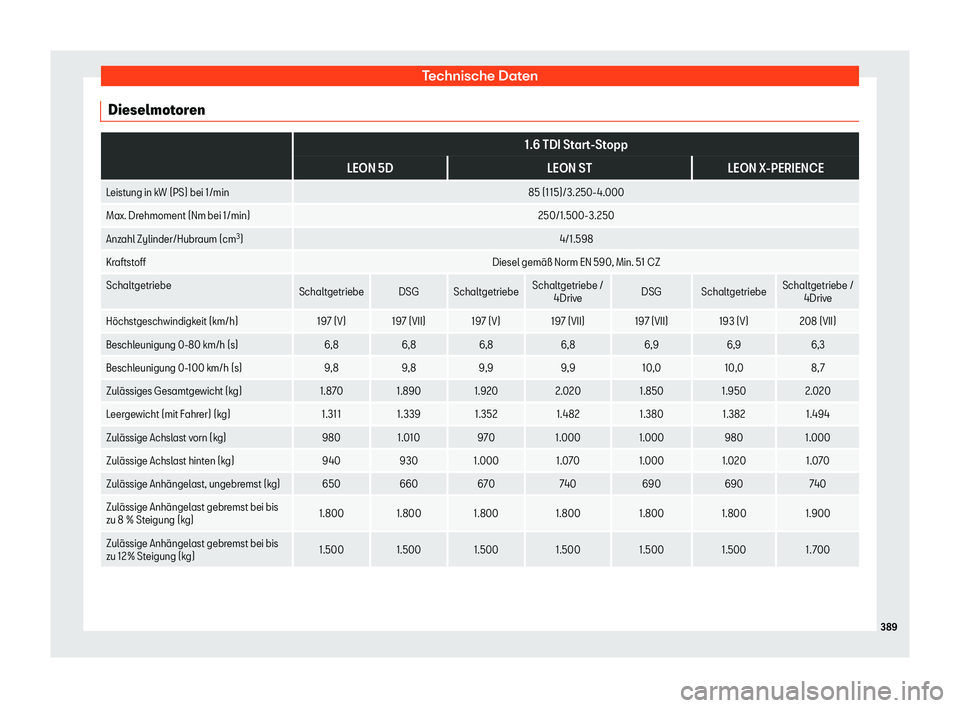960x708 pixels.
Task: Select the displacement value '4/1.598'
Action: (x=576, y=239)
